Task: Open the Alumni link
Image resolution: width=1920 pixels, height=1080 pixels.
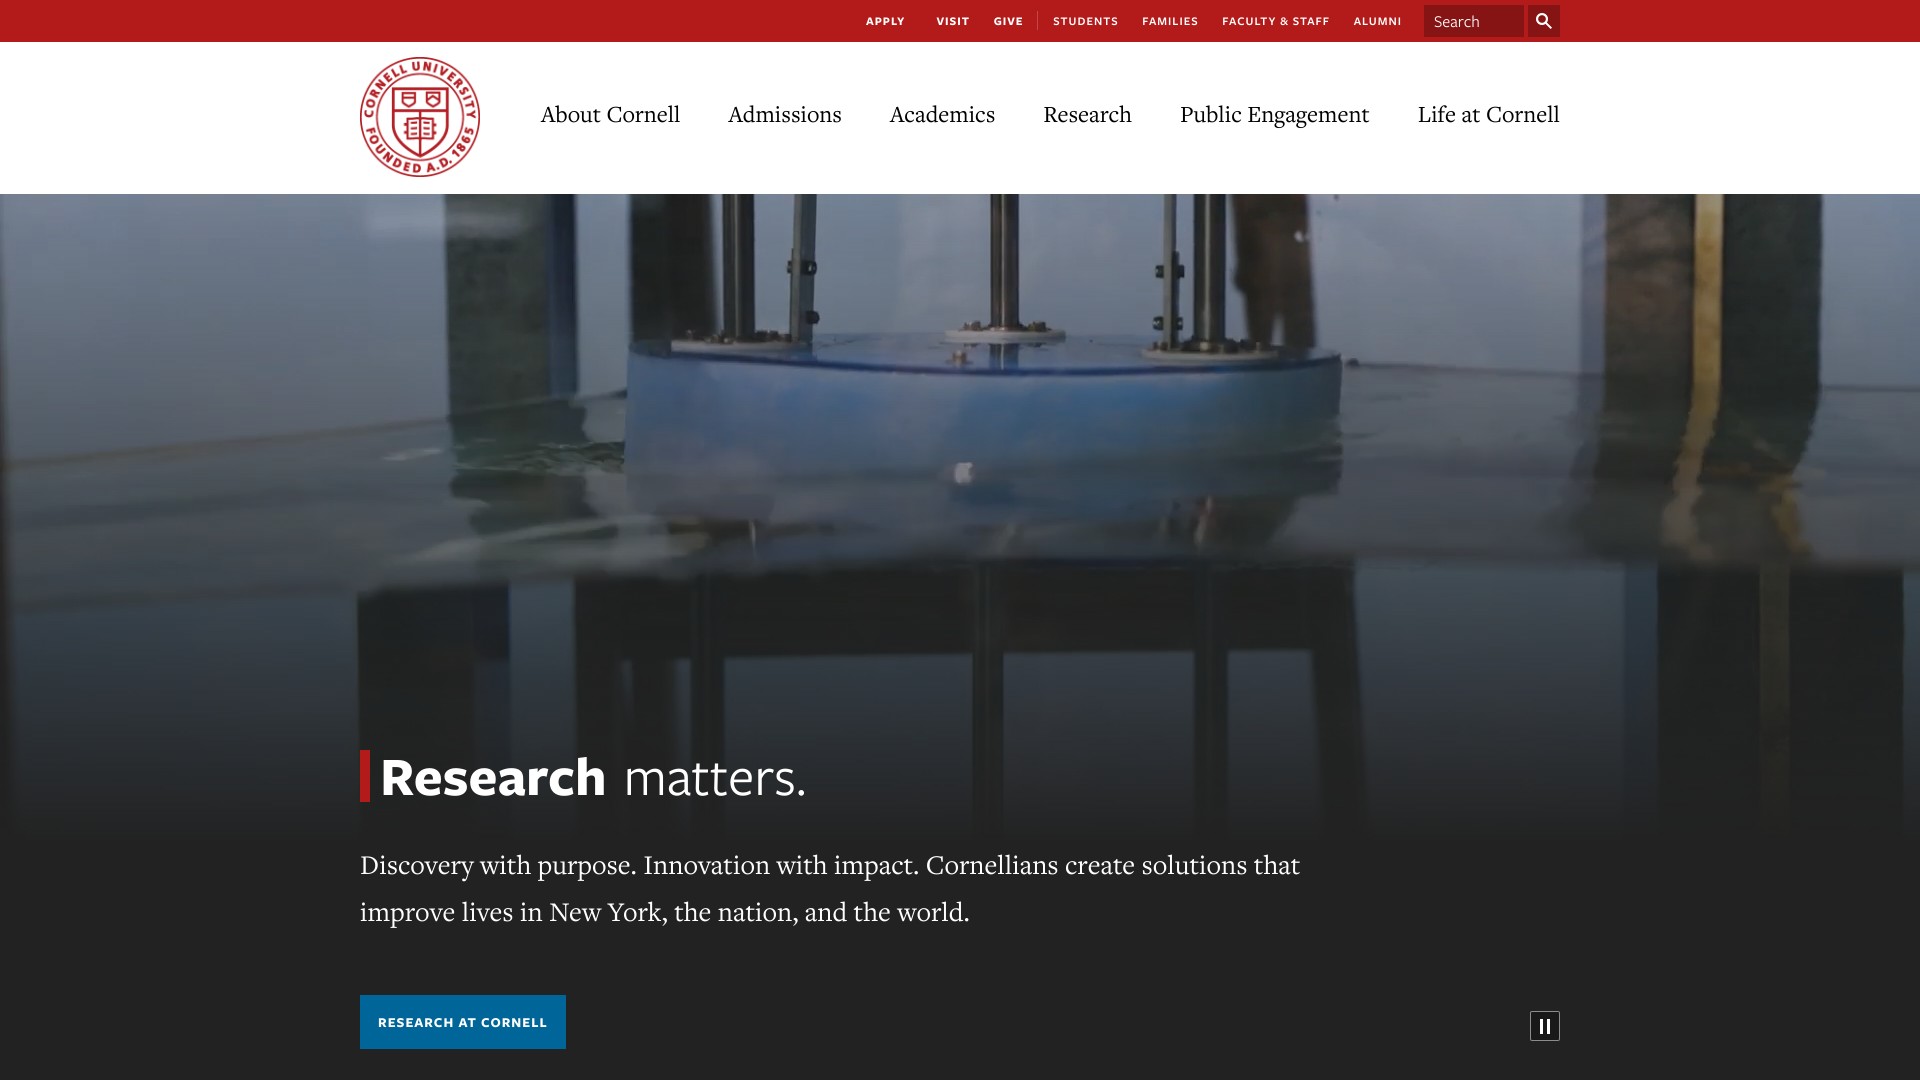Action: click(1377, 21)
